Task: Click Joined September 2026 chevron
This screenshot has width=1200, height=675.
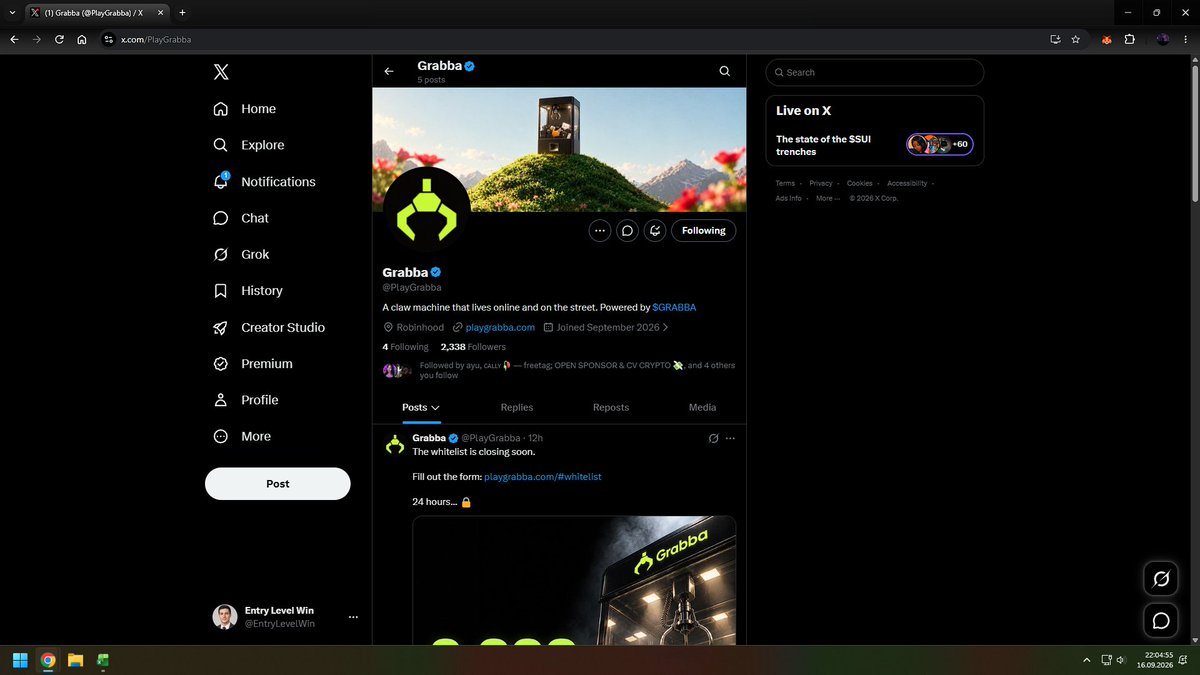Action: pos(666,327)
